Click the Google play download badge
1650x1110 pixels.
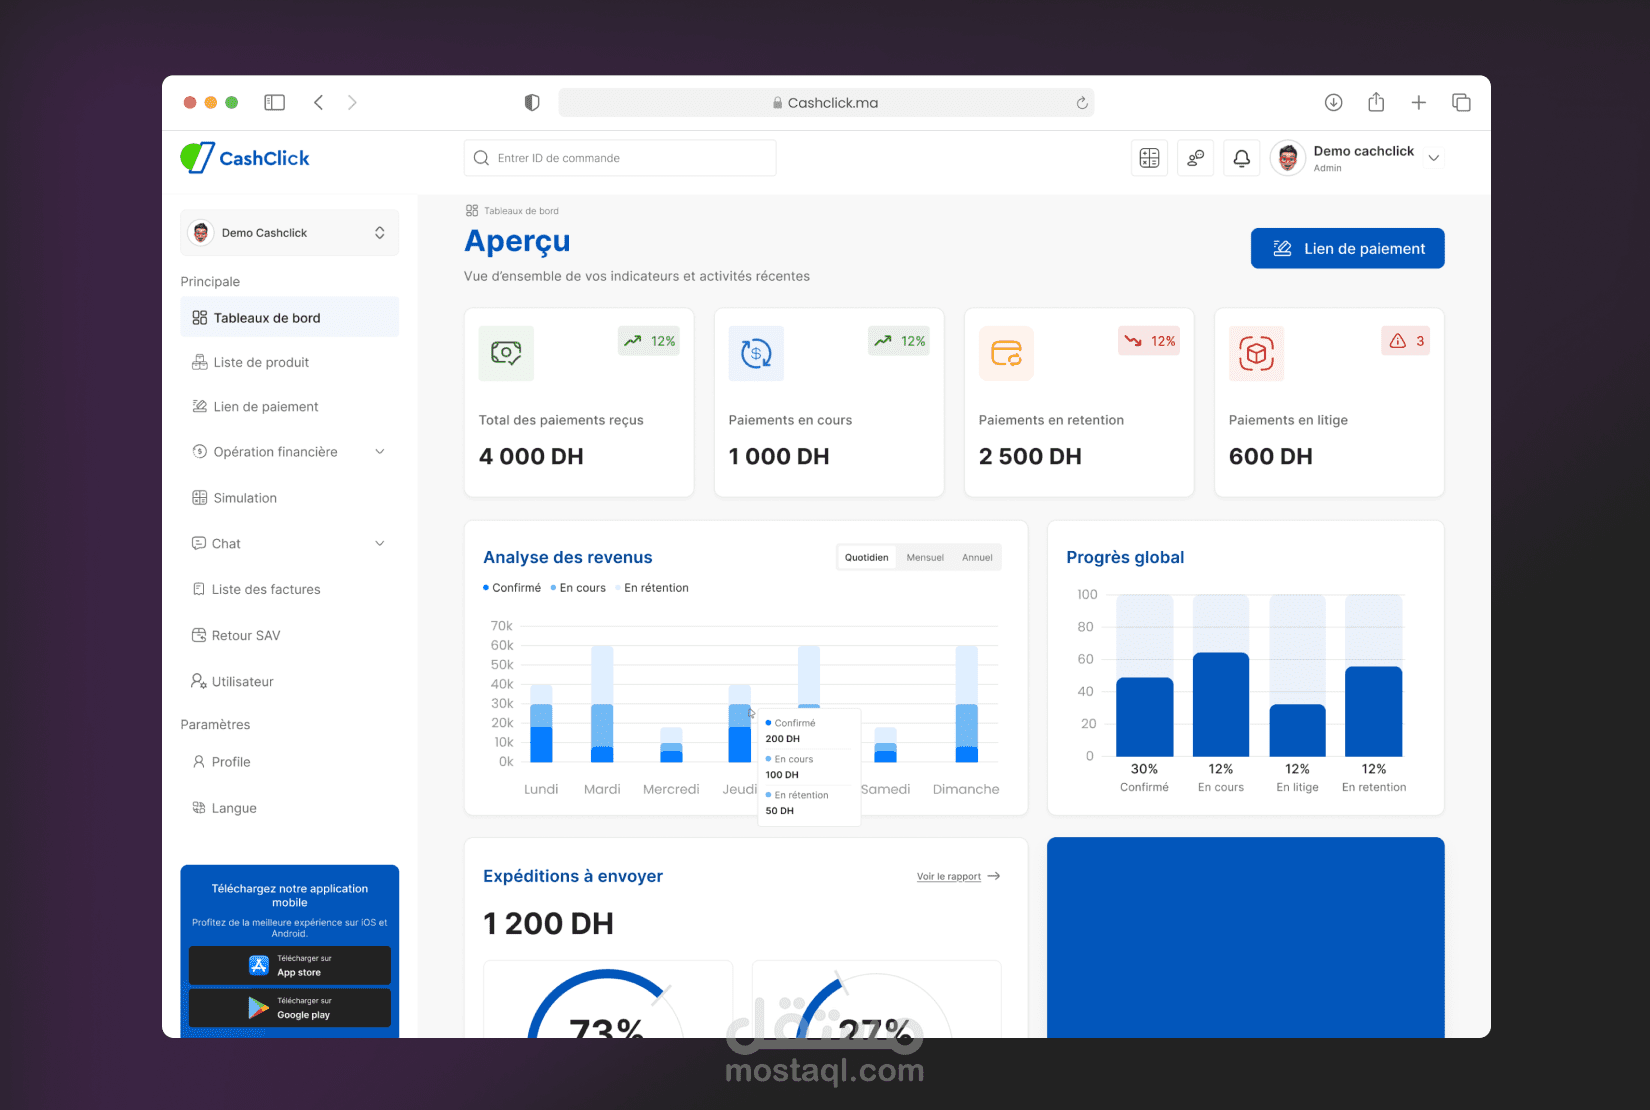pyautogui.click(x=290, y=1007)
